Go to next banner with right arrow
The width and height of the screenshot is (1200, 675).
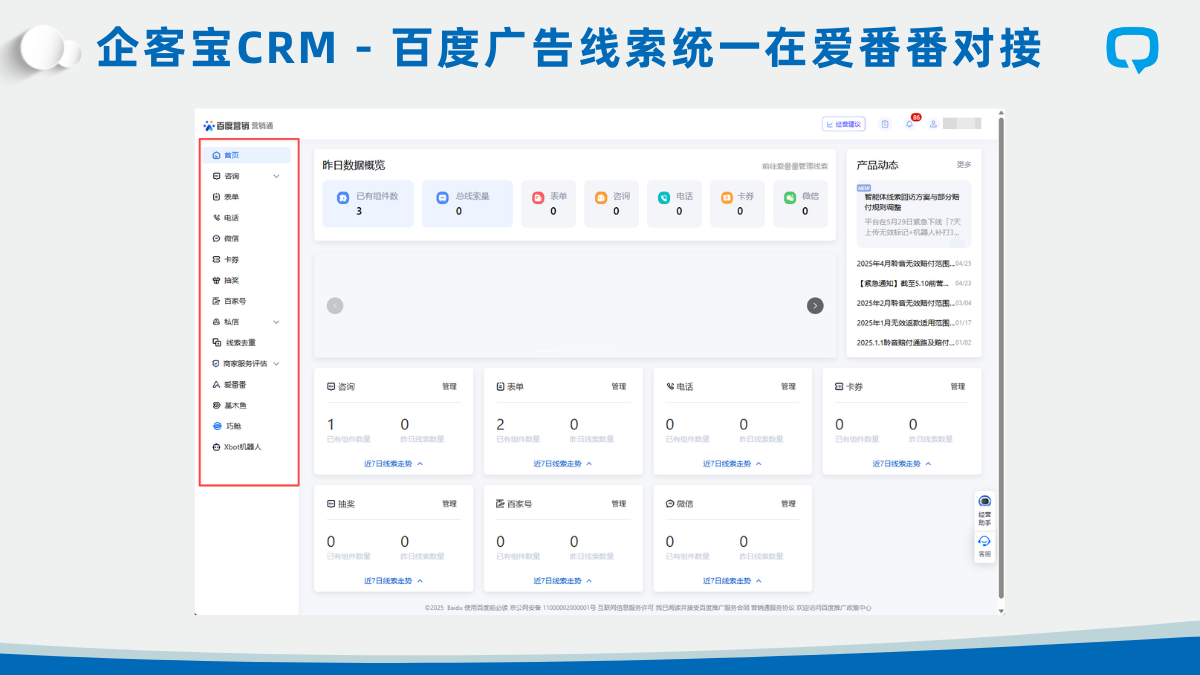coord(815,306)
